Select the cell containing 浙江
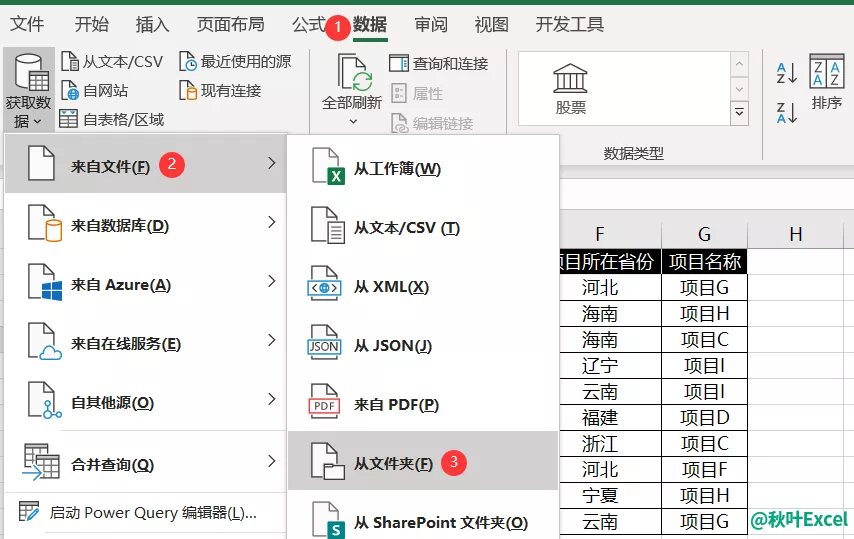 [611, 443]
